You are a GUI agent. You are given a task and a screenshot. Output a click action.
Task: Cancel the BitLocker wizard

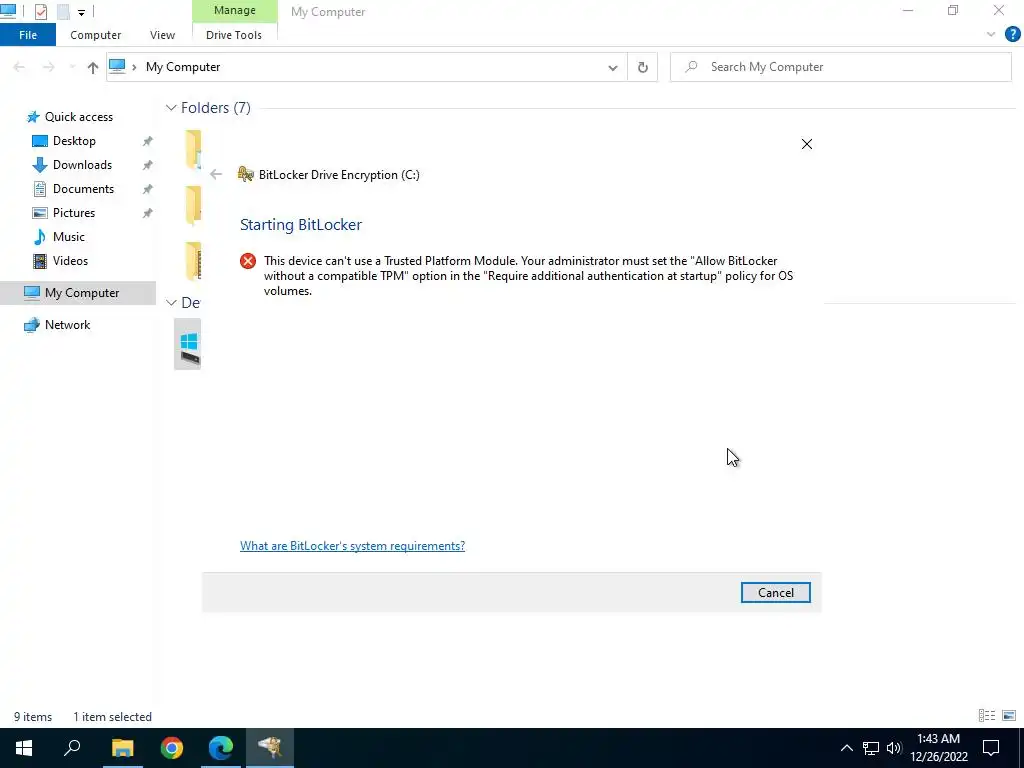tap(776, 592)
